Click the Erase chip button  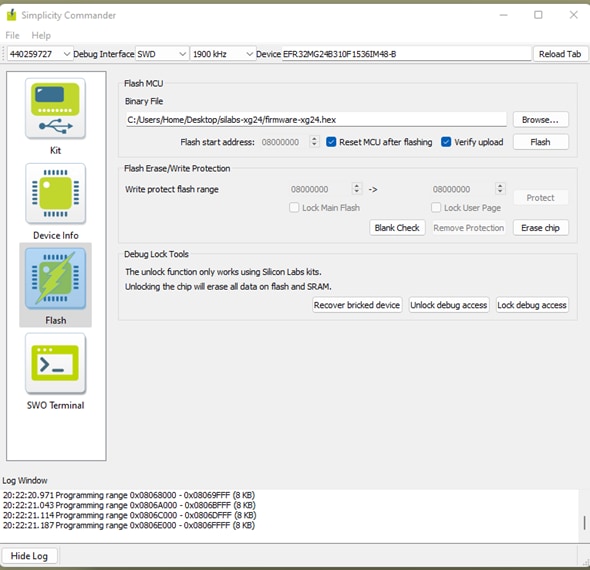(540, 228)
